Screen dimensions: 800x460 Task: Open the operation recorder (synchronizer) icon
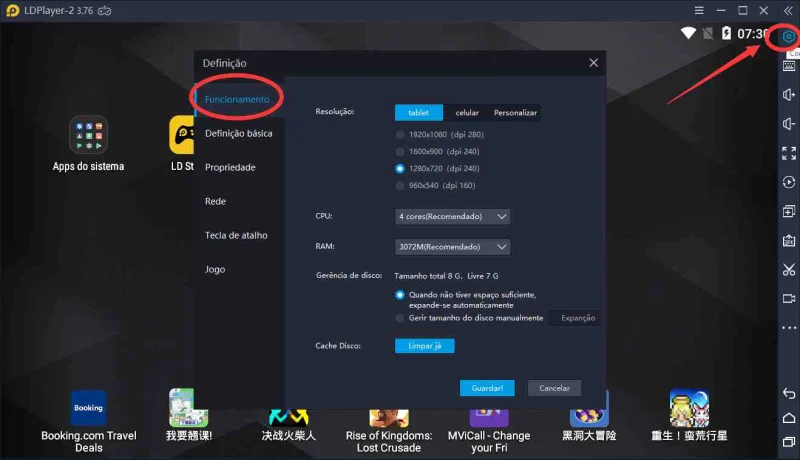click(x=789, y=182)
